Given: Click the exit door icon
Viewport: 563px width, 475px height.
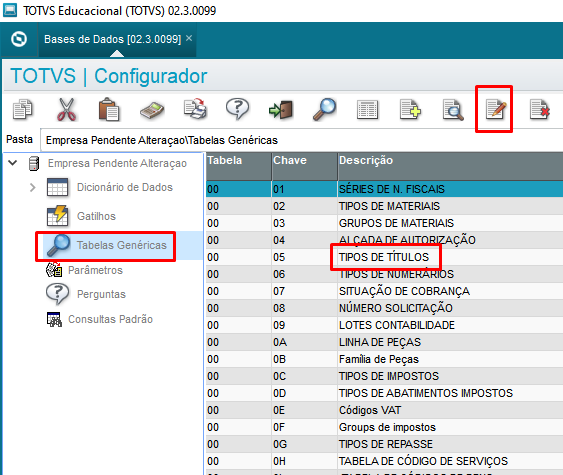Looking at the screenshot, I should (281, 110).
